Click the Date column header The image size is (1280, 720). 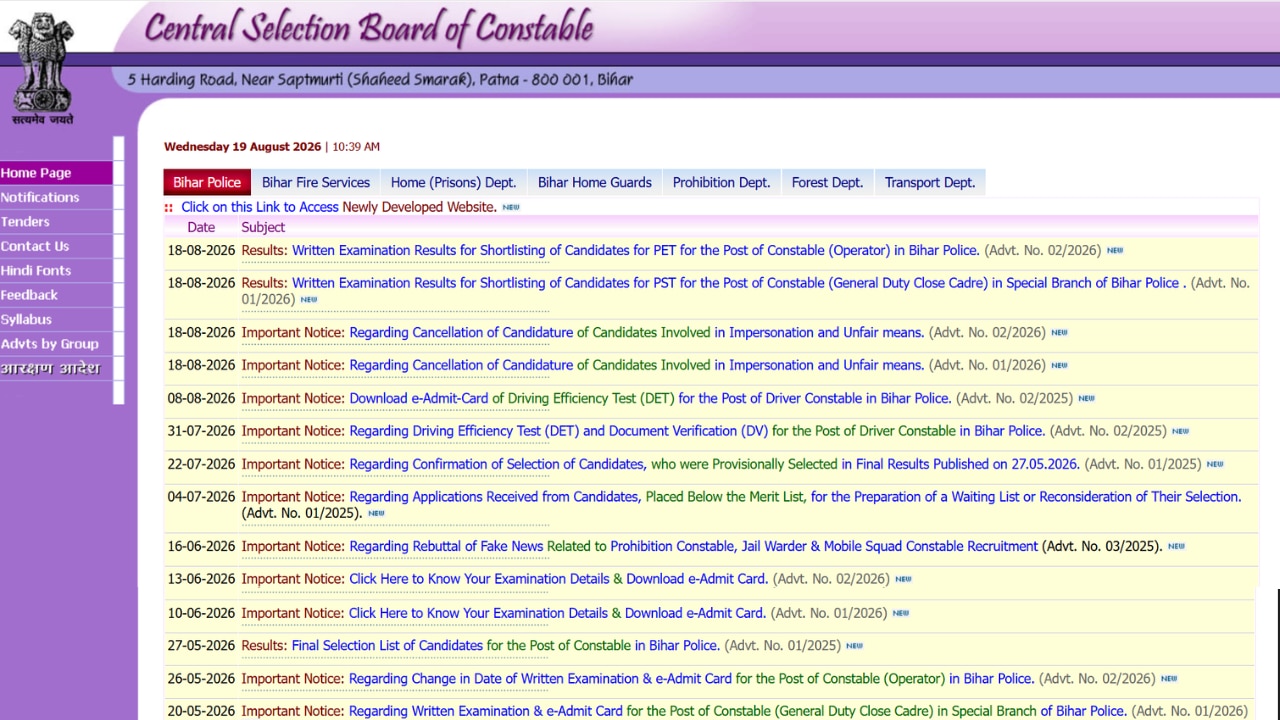click(201, 227)
